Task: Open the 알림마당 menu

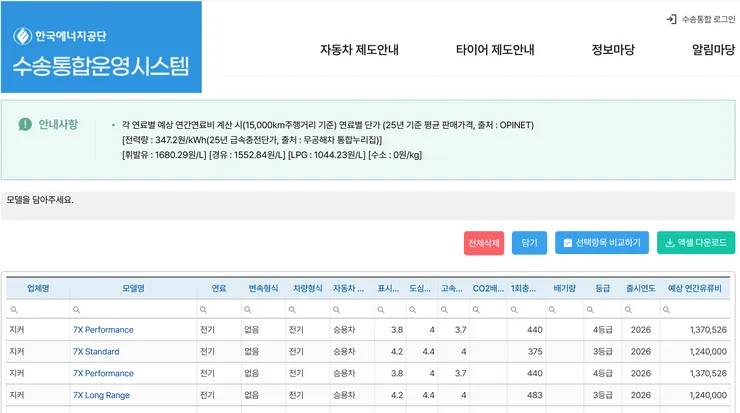Action: point(713,50)
